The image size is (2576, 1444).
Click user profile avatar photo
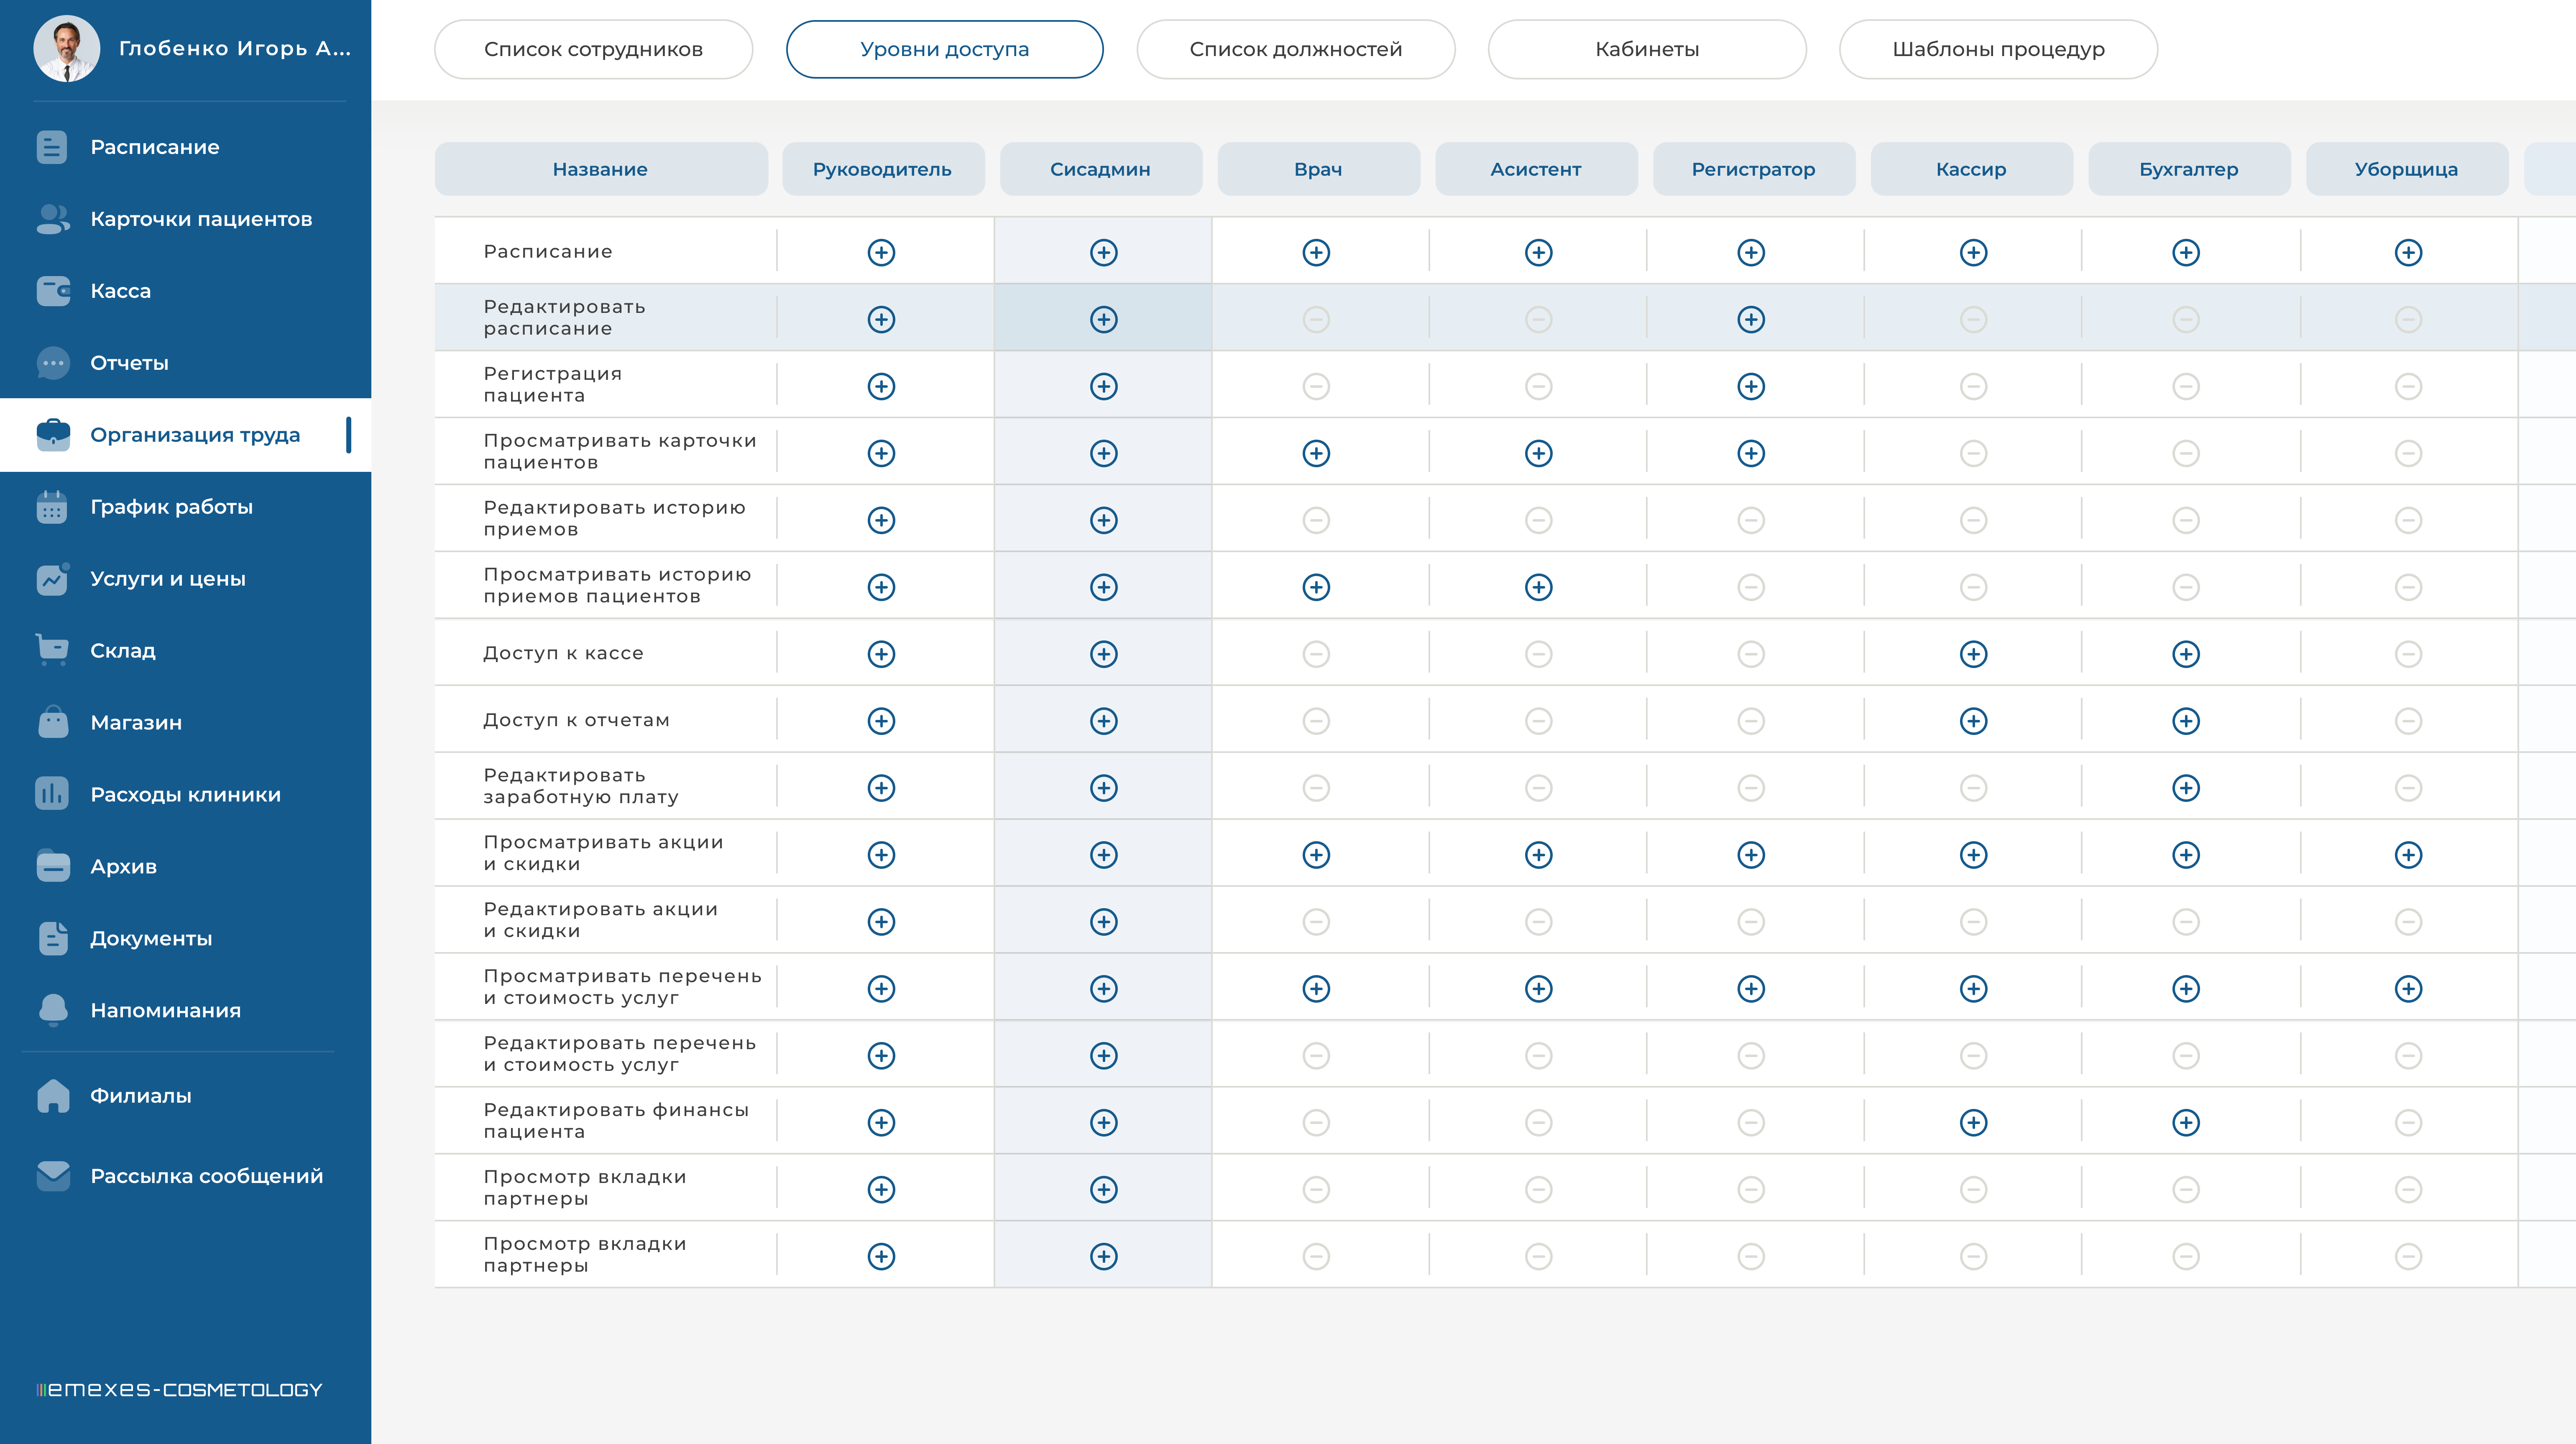pyautogui.click(x=67, y=48)
